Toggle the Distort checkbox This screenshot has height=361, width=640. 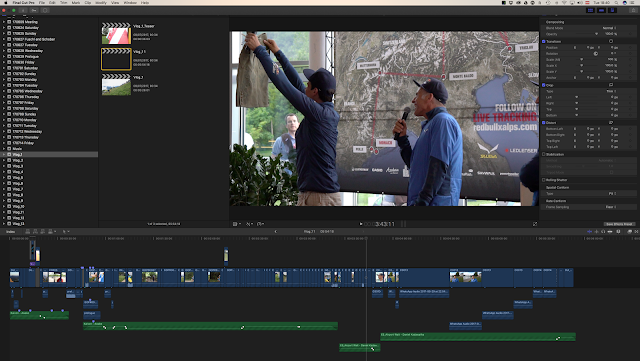(544, 123)
